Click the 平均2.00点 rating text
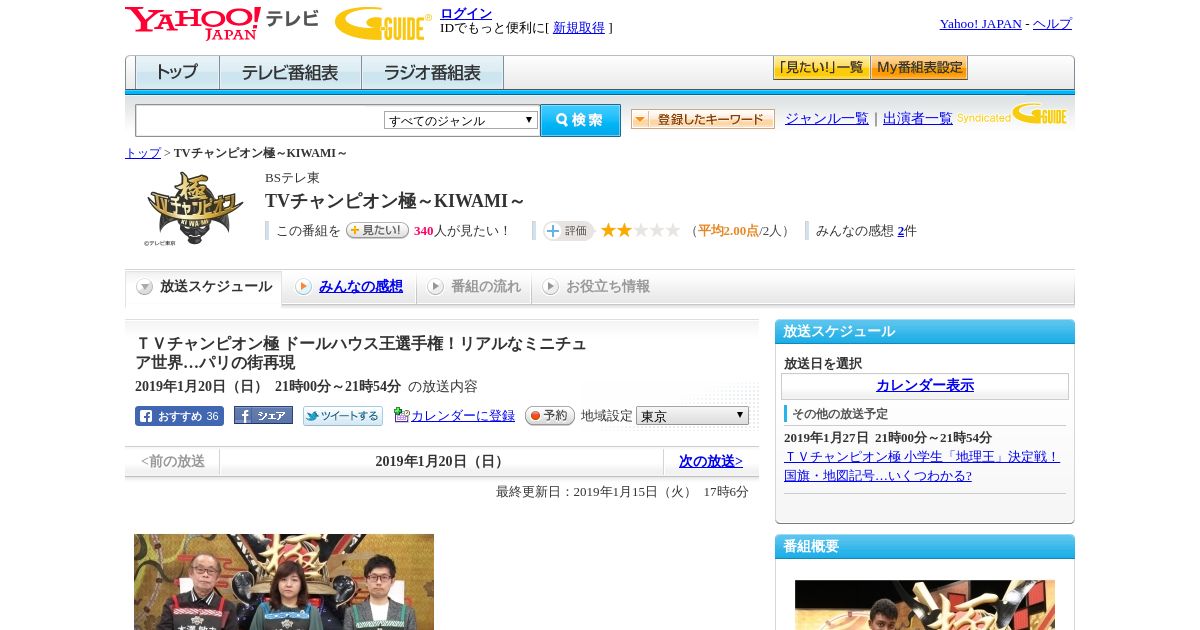Screen dimensions: 1200x630 pyautogui.click(x=728, y=231)
